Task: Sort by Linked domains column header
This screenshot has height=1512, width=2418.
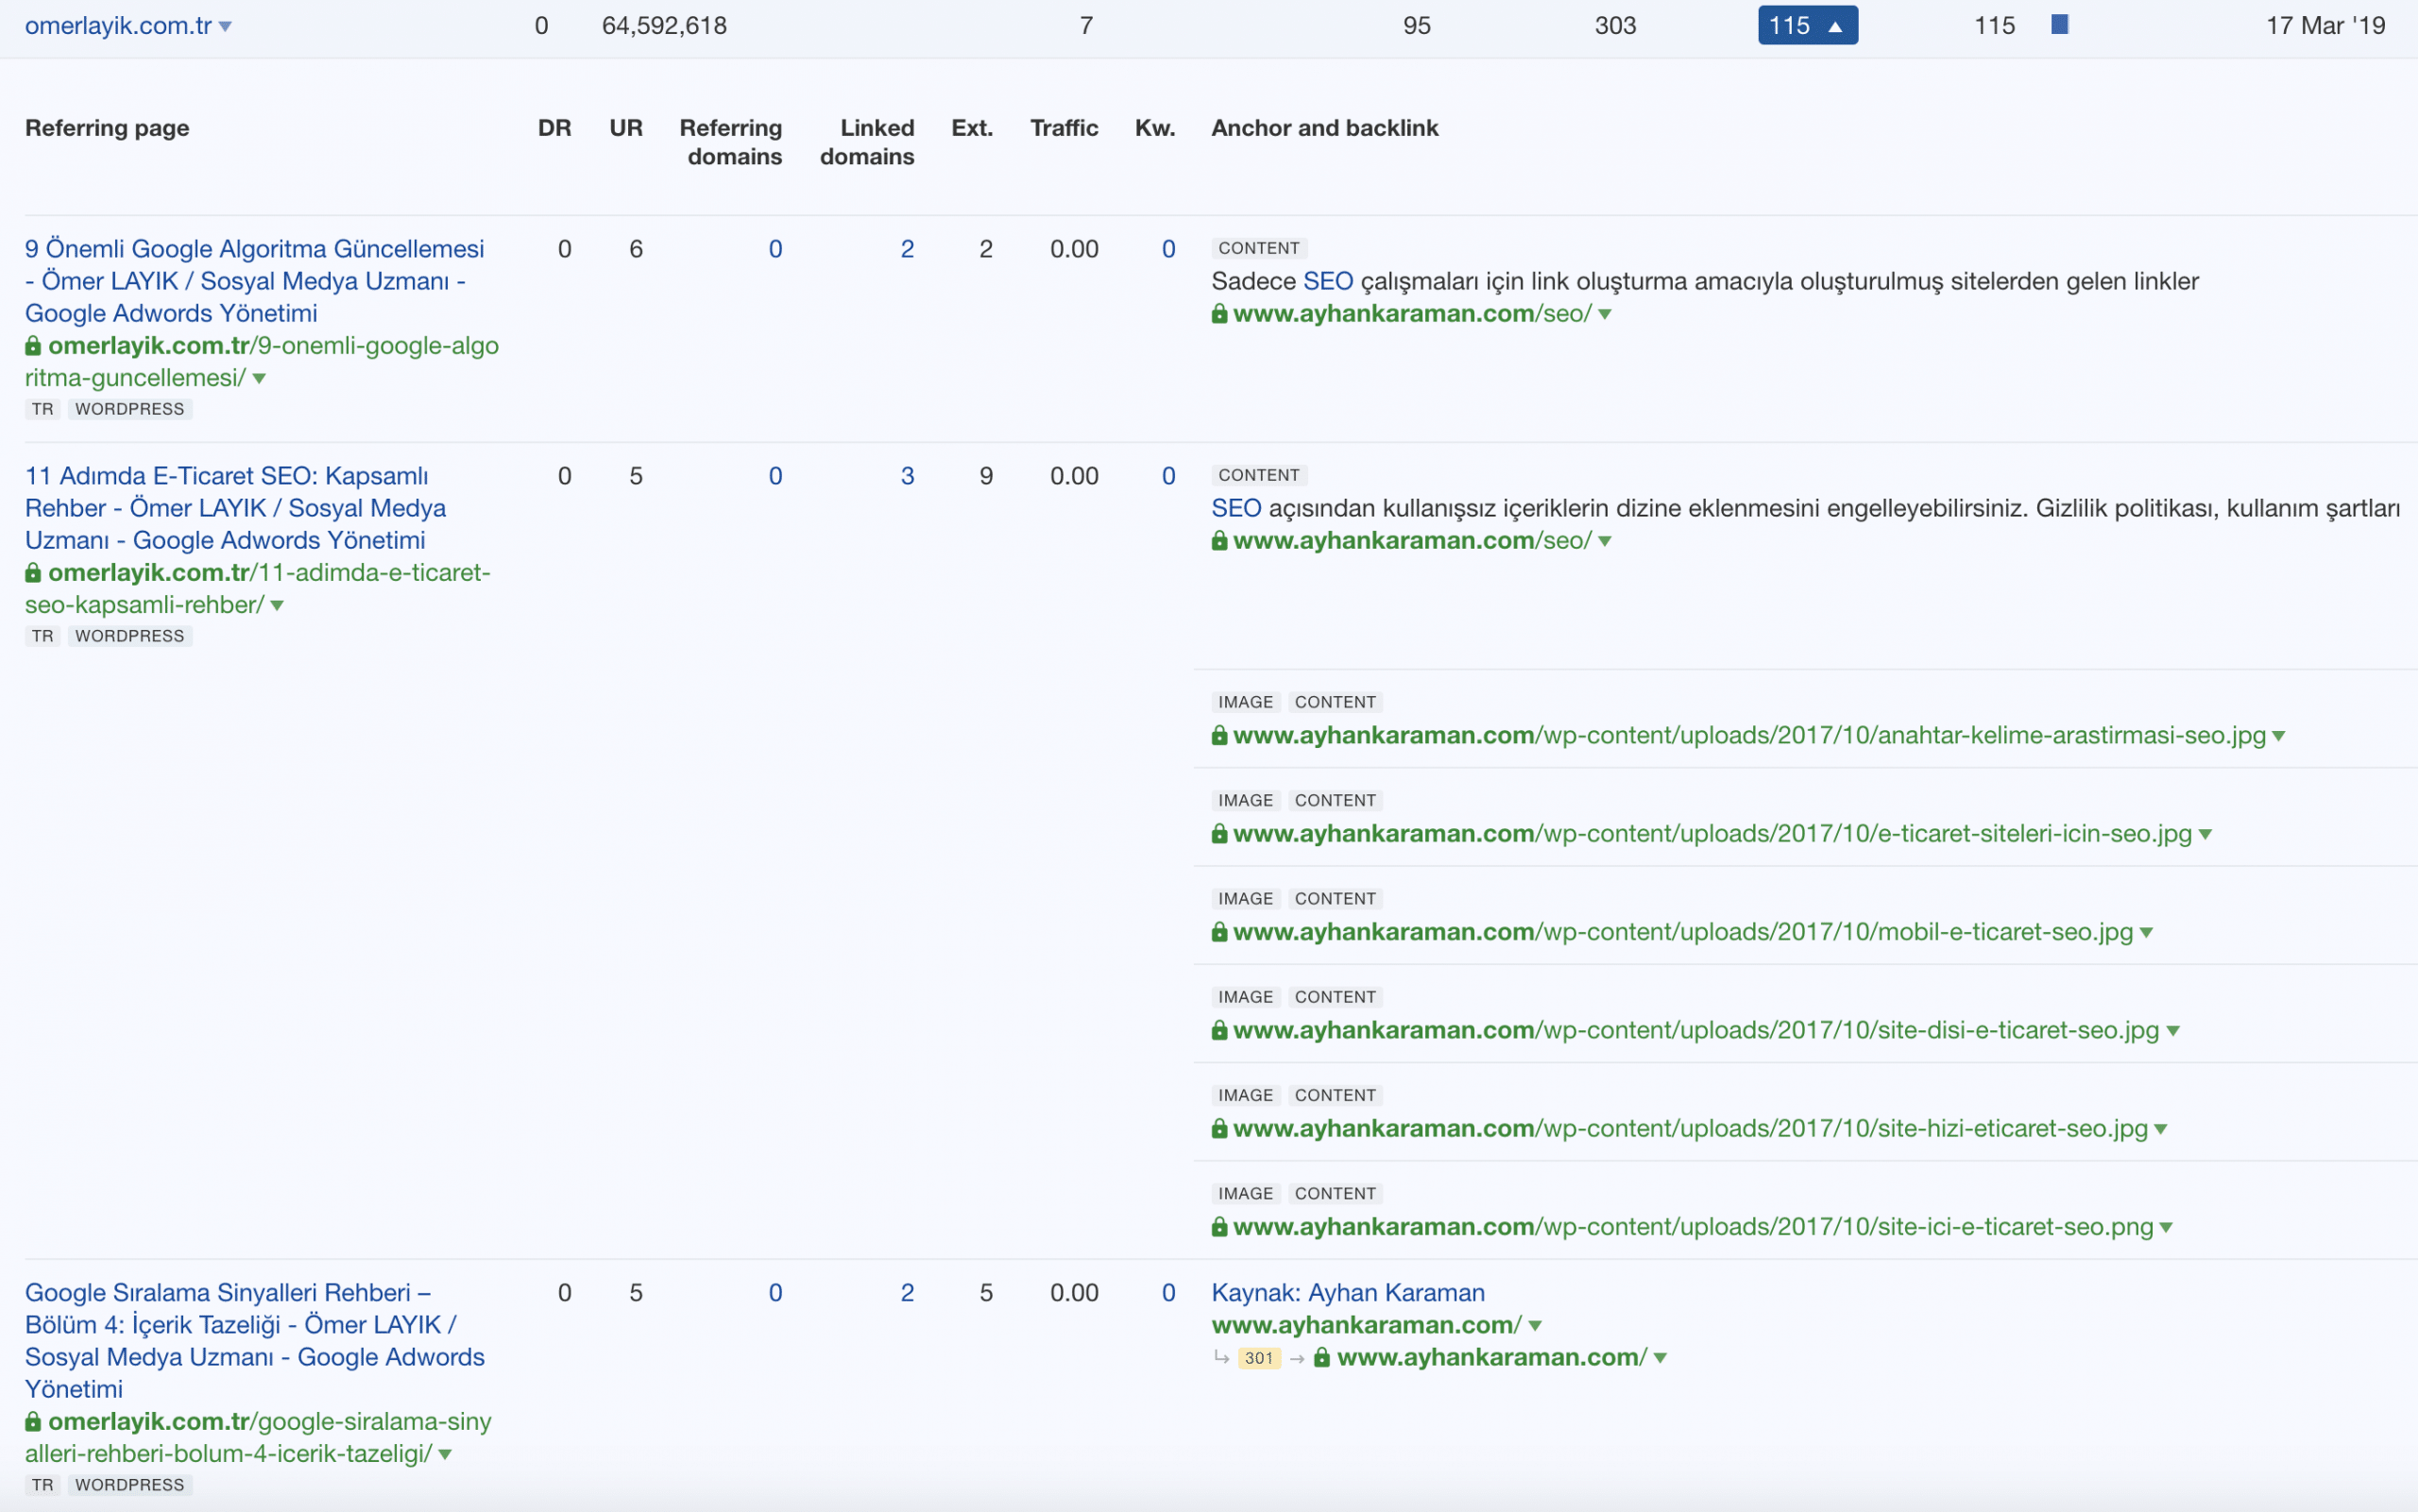Action: coord(867,142)
